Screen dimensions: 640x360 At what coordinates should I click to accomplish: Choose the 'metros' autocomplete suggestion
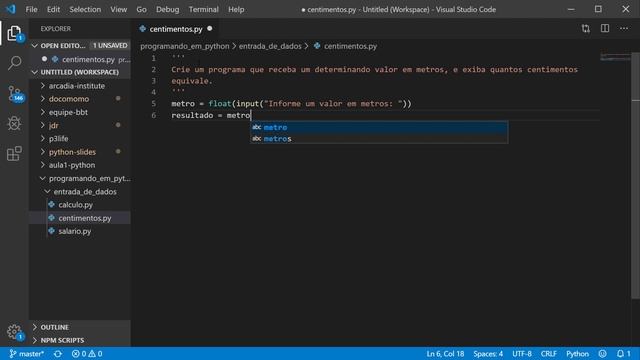tap(379, 139)
